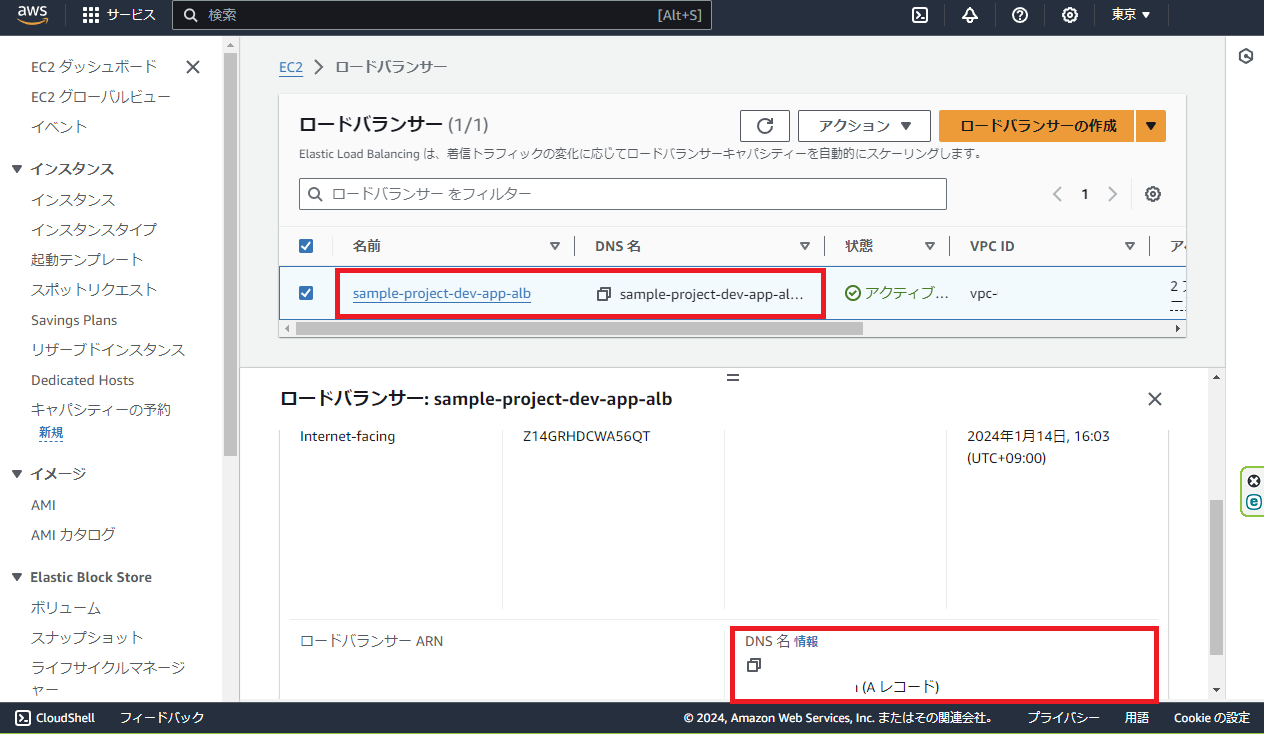The width and height of the screenshot is (1264, 734).
Task: Open Dedicated Hosts in sidebar
Action: [82, 380]
